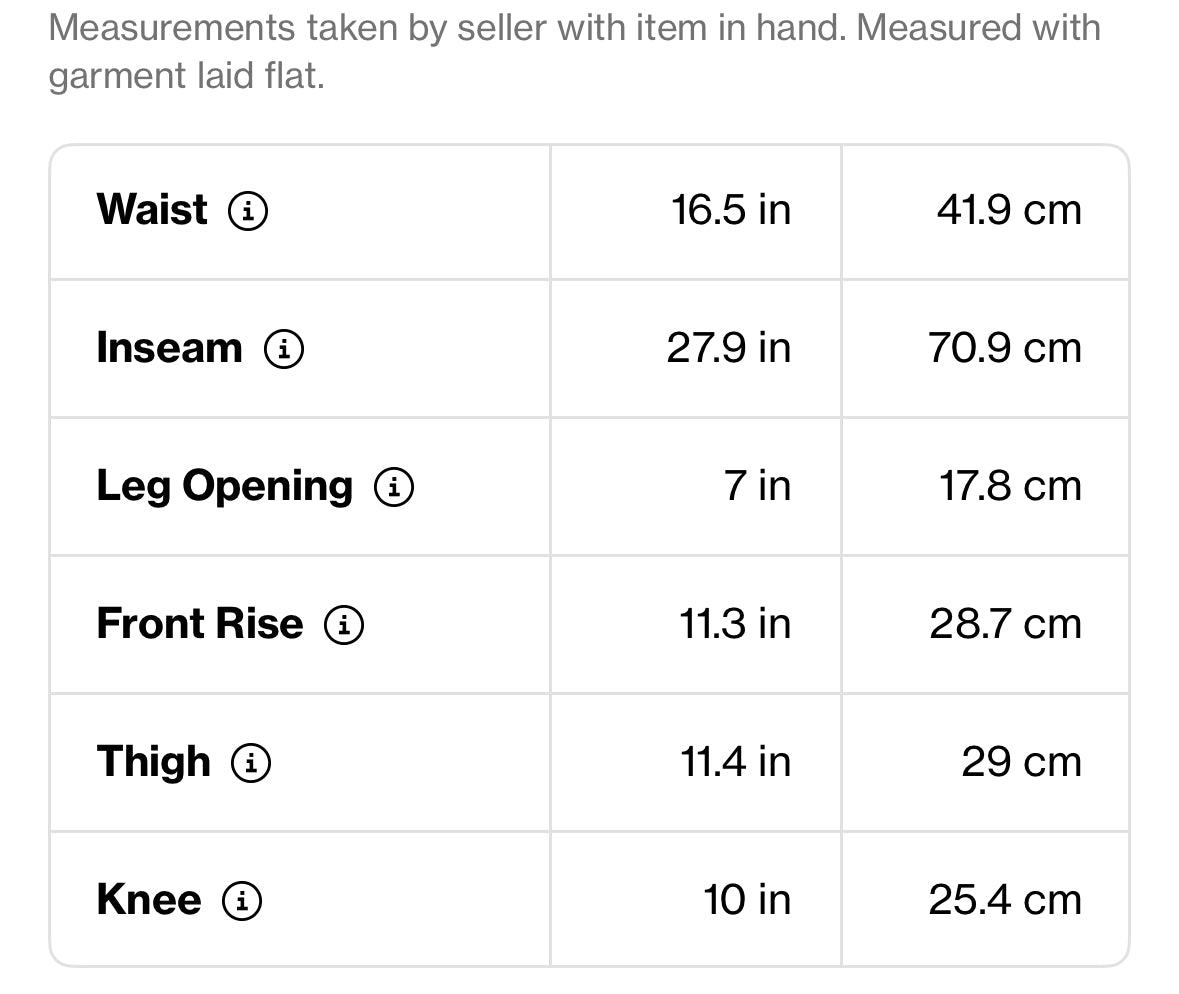Click the 10 in knee value
Image resolution: width=1179 pixels, height=994 pixels.
pyautogui.click(x=747, y=900)
